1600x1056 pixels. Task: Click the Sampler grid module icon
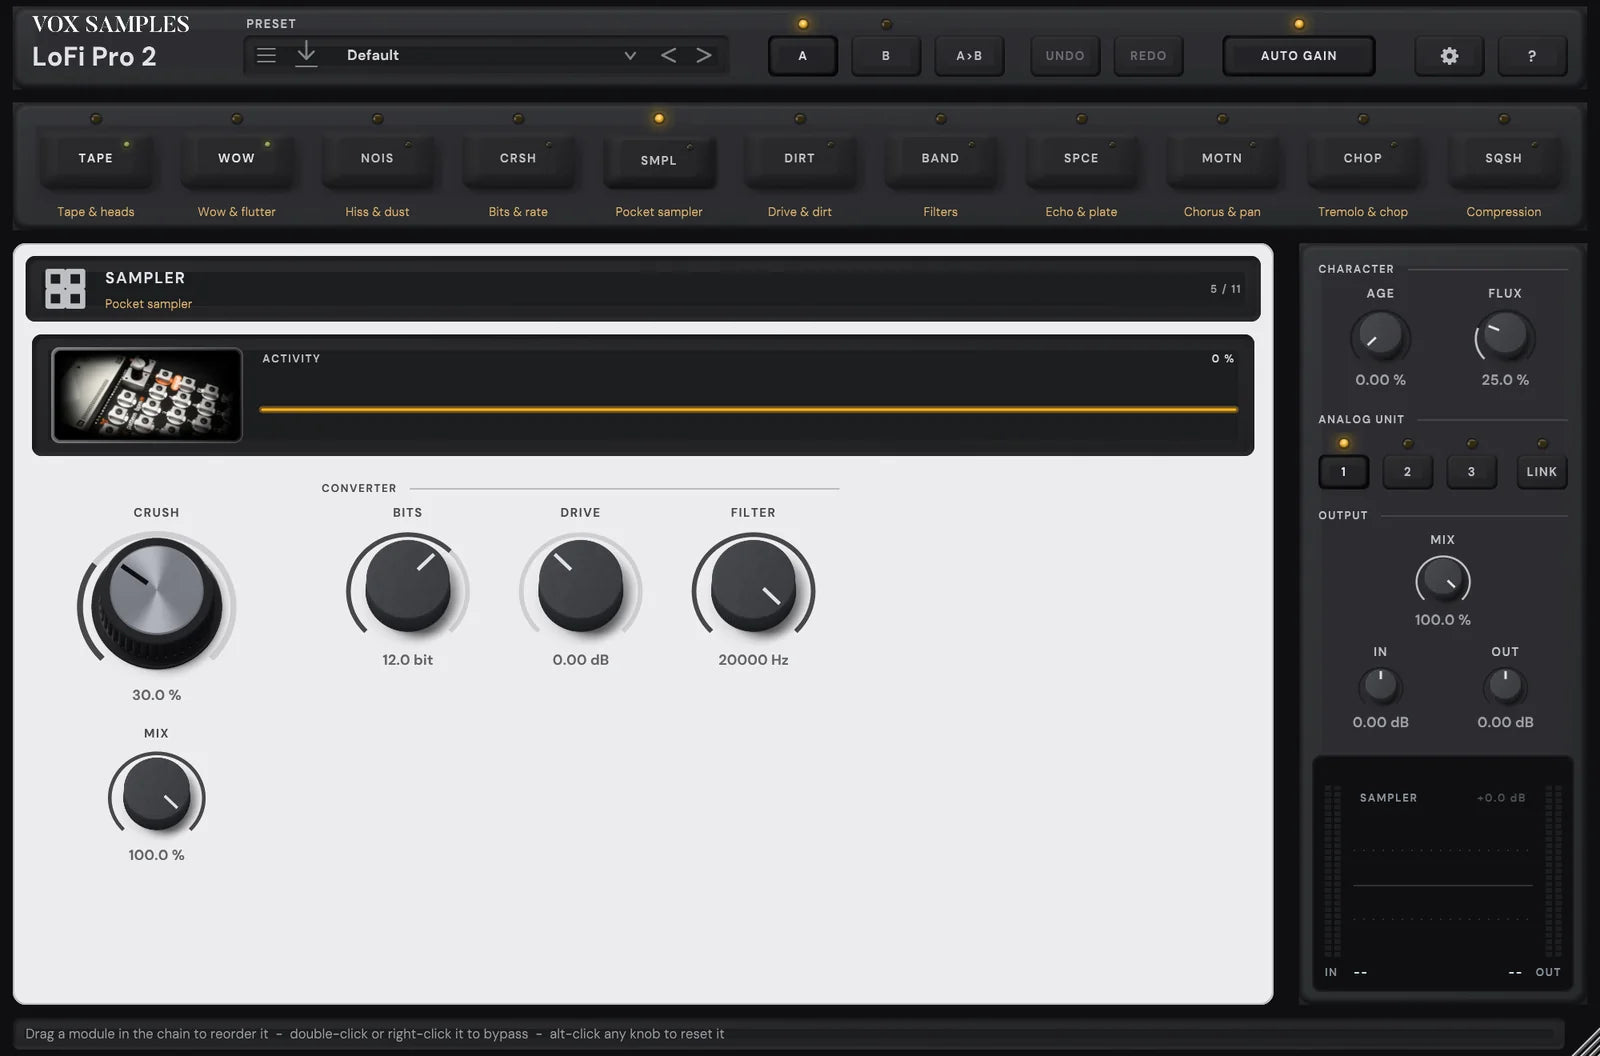click(x=65, y=288)
